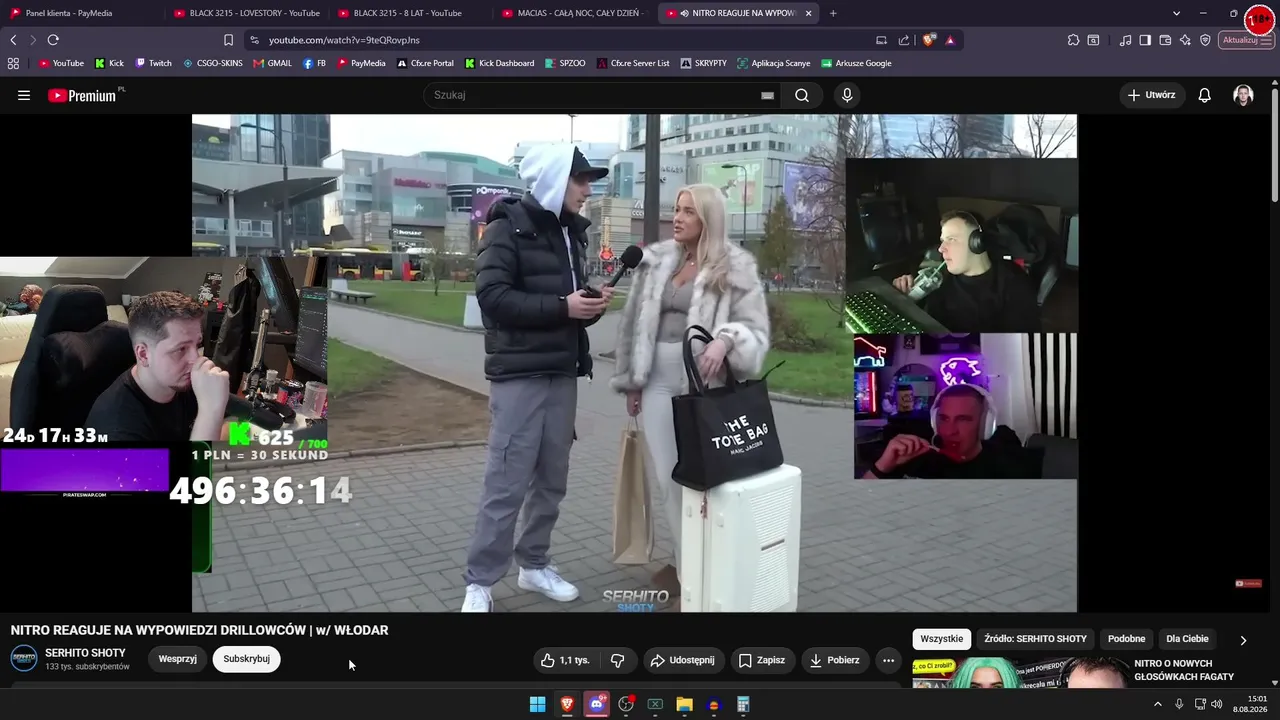
Task: Select the Podobne filter chip
Action: (1127, 639)
